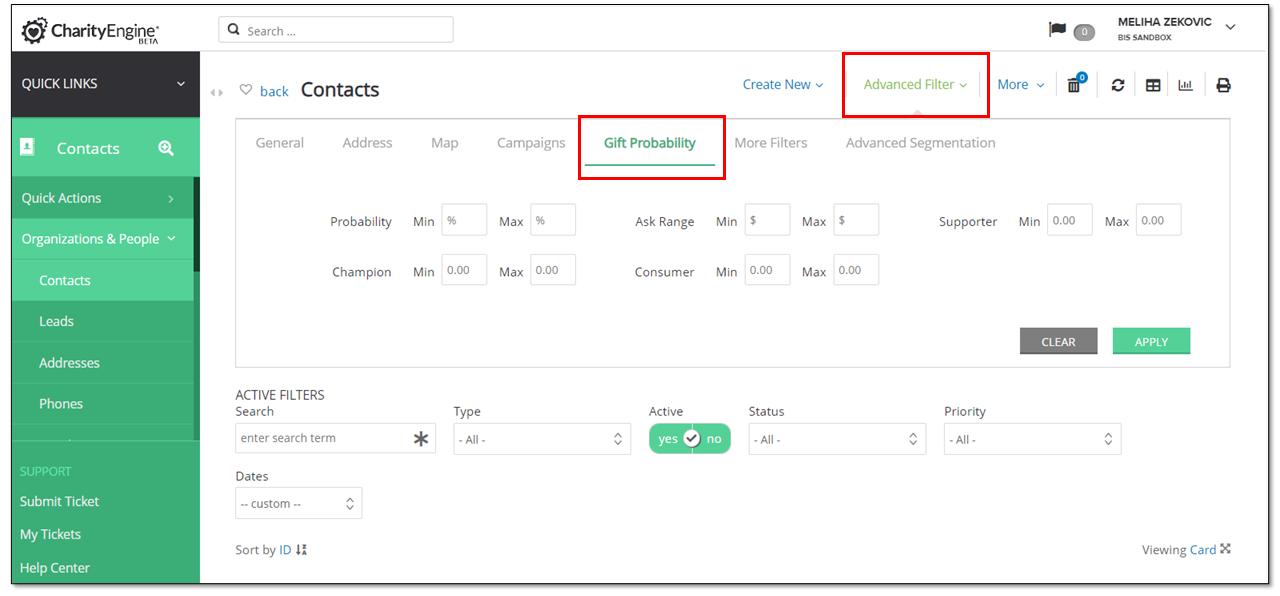Open Submit Ticket in Support sidebar
The image size is (1280, 596).
60,501
